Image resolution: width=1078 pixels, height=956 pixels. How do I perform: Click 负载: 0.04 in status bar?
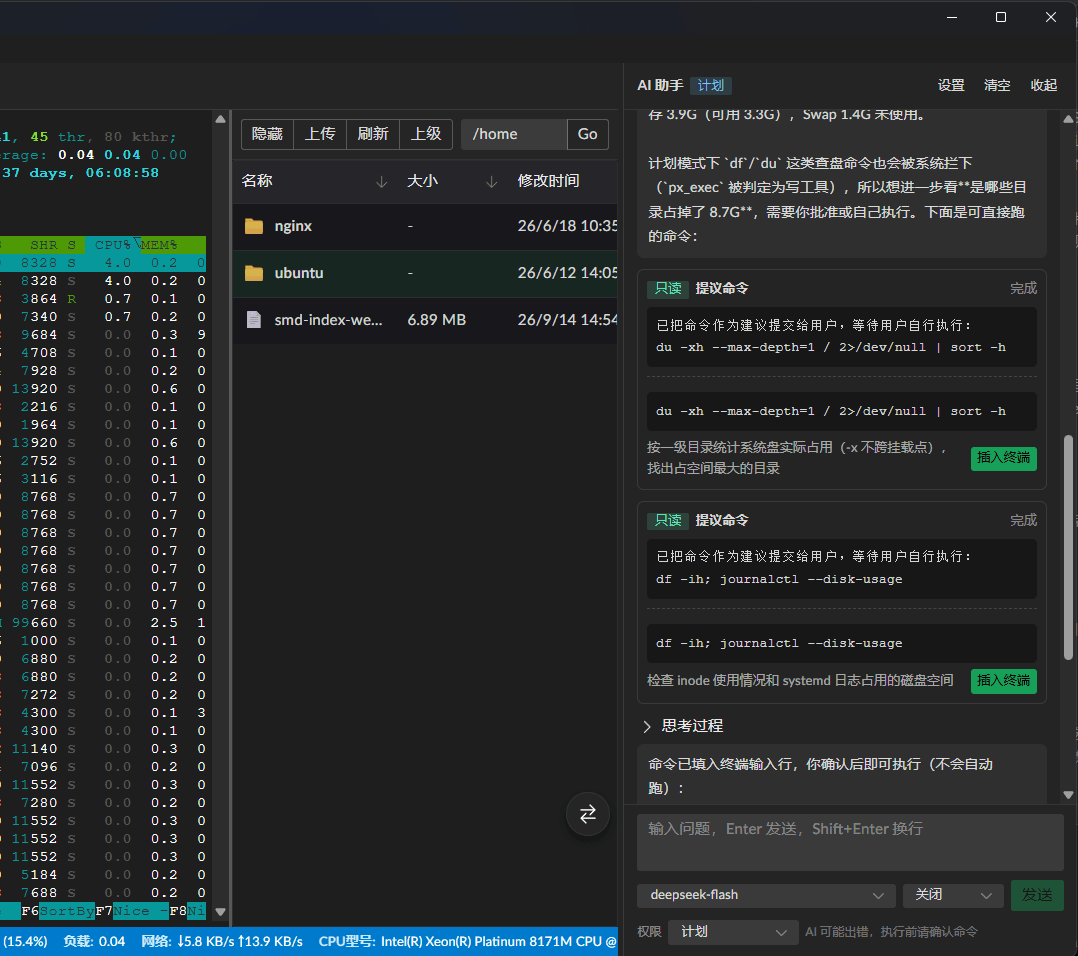tap(94, 942)
